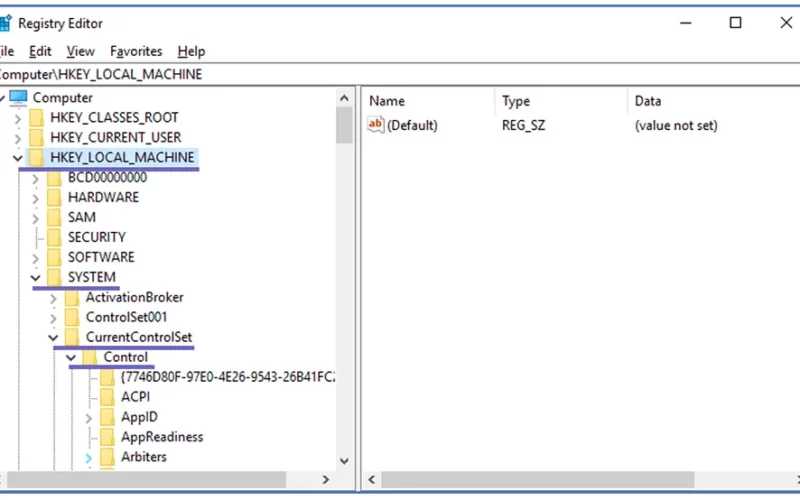This screenshot has height=500, width=800.
Task: Click the (value not set) data cell
Action: [676, 125]
